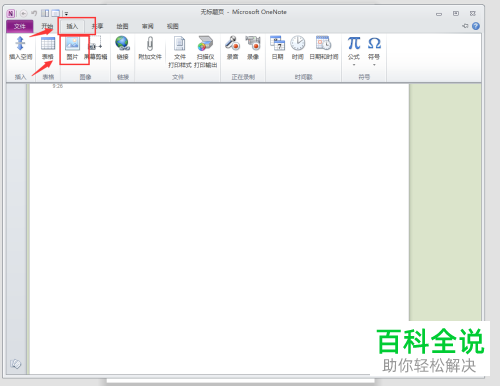Open unfiled notes icon at bottom left
Screen dimensions: 500x386
[x=15, y=364]
